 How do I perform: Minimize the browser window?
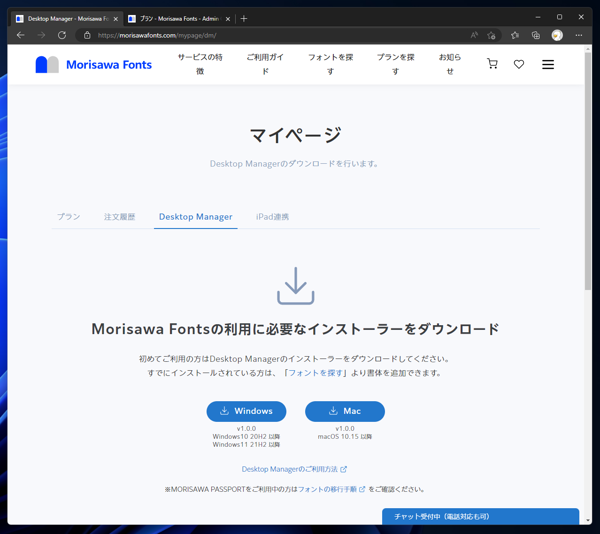[x=538, y=17]
